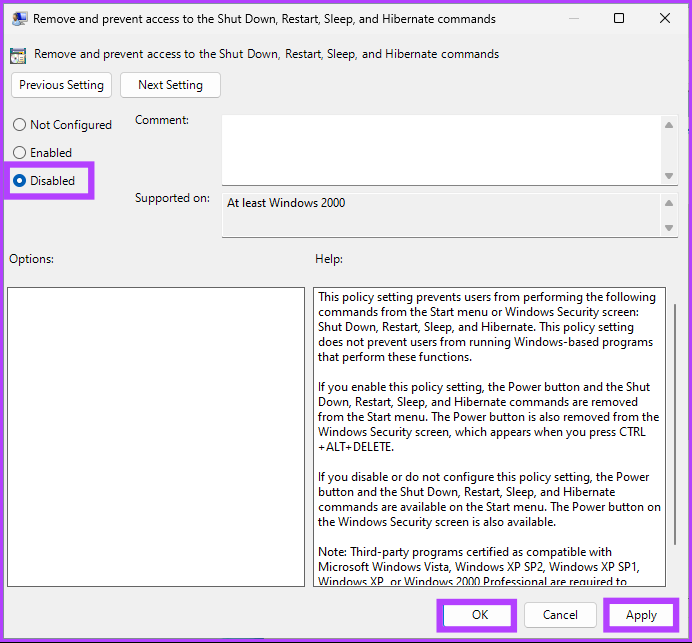Apply the policy setting
Viewport: 692px width, 643px height.
tap(641, 615)
